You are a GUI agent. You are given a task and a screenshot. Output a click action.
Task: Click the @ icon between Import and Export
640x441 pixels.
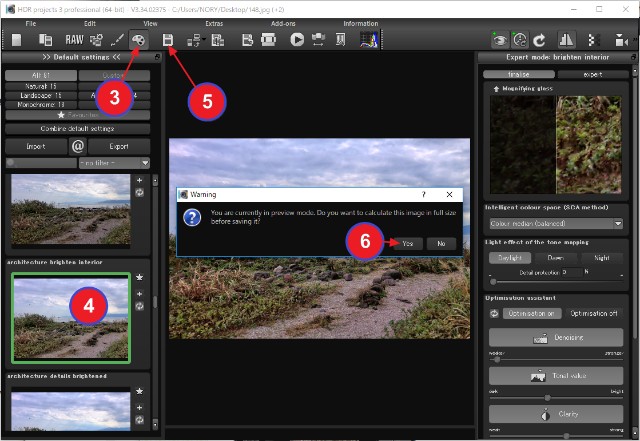[77, 146]
